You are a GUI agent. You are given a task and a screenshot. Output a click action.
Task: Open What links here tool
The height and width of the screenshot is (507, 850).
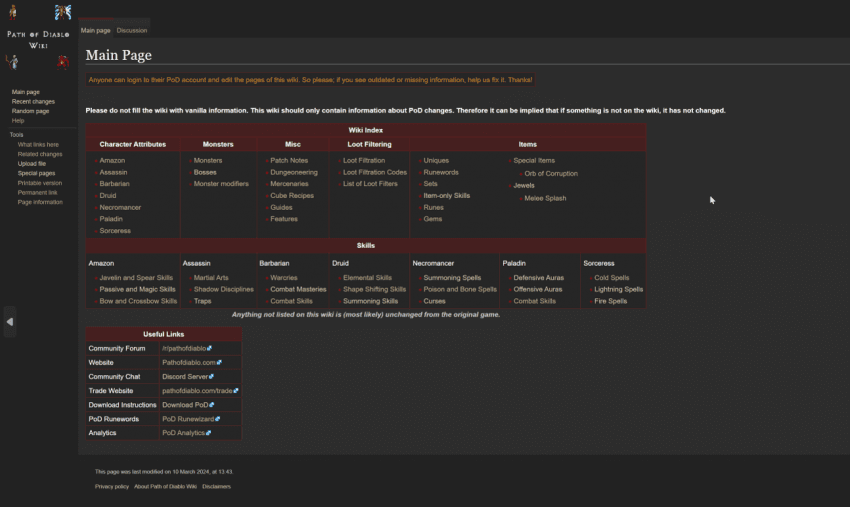38,145
